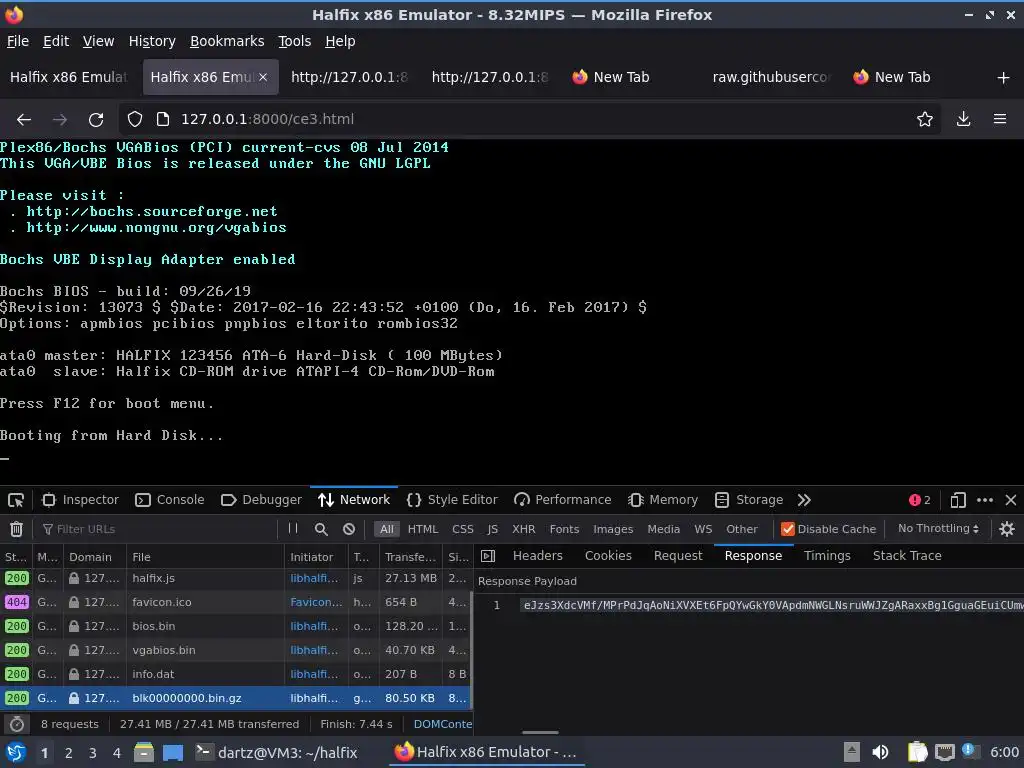Show the Stack Trace tab

[x=907, y=556]
